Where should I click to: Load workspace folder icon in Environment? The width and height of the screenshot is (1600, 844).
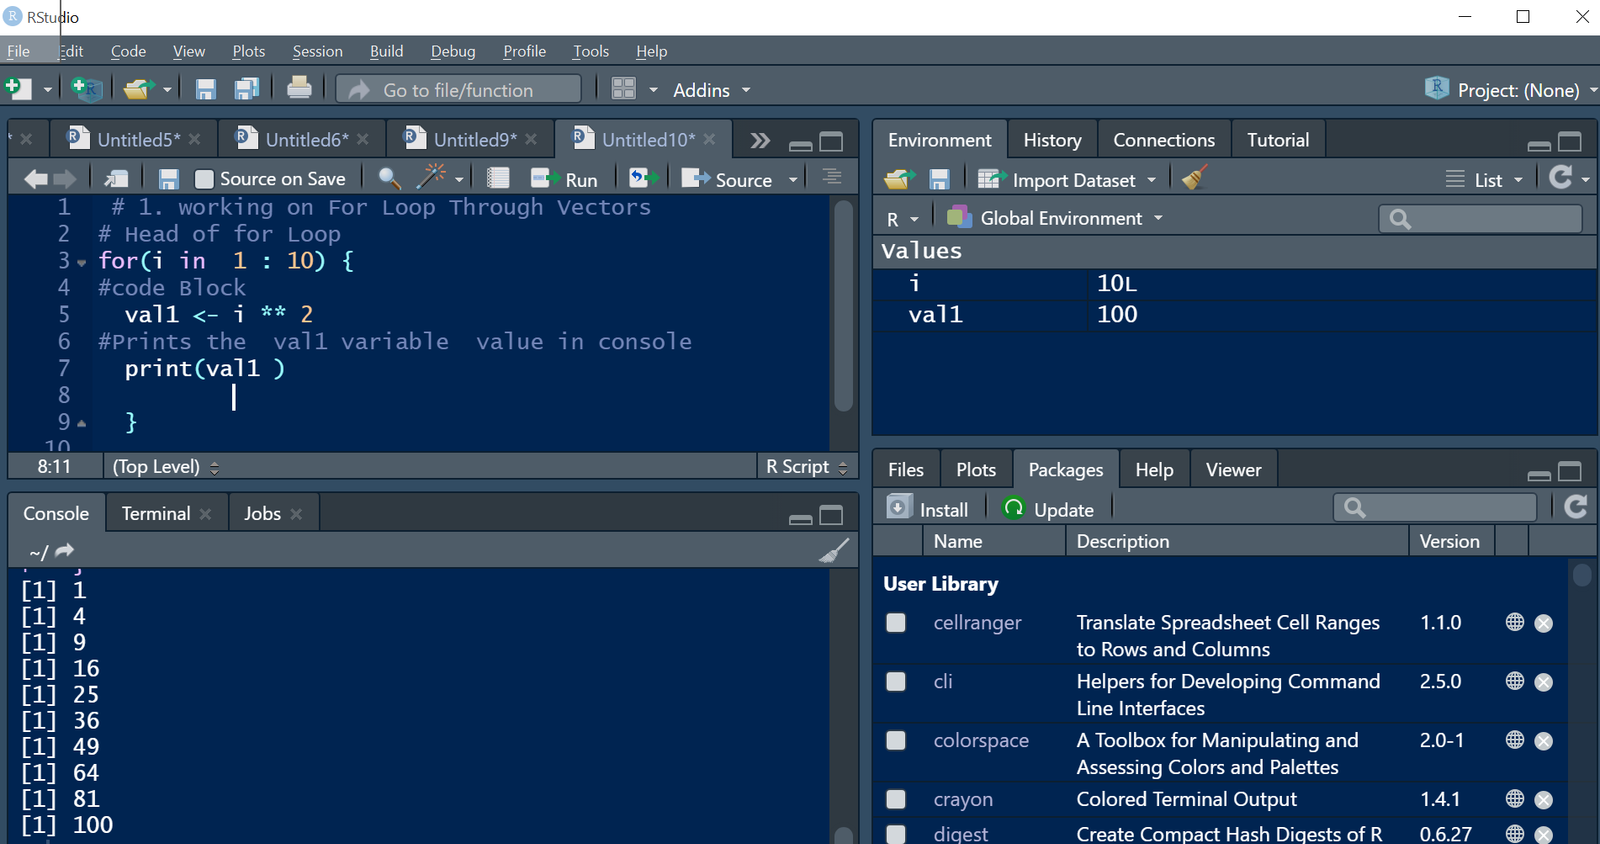[899, 179]
